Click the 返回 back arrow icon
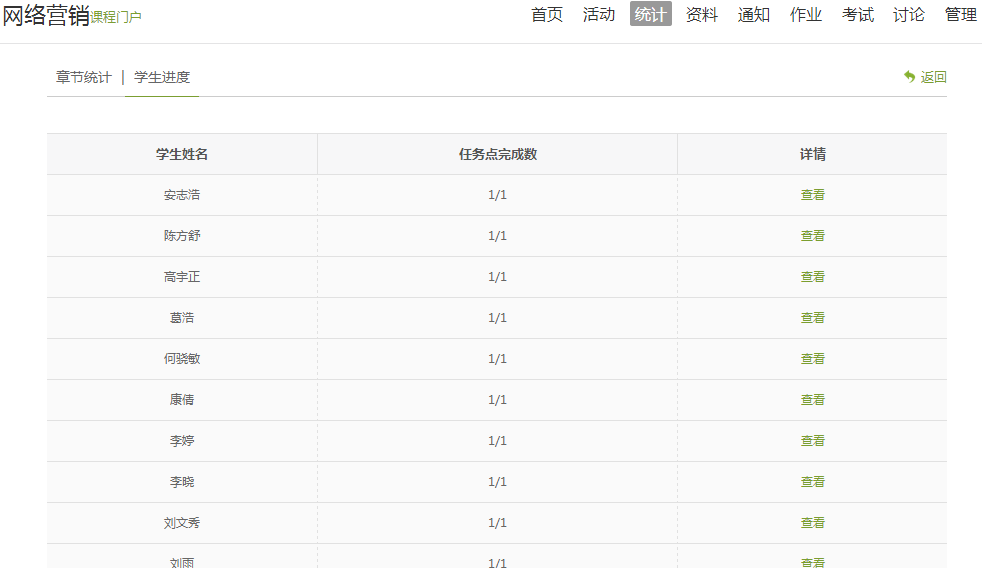Image resolution: width=982 pixels, height=568 pixels. 909,77
